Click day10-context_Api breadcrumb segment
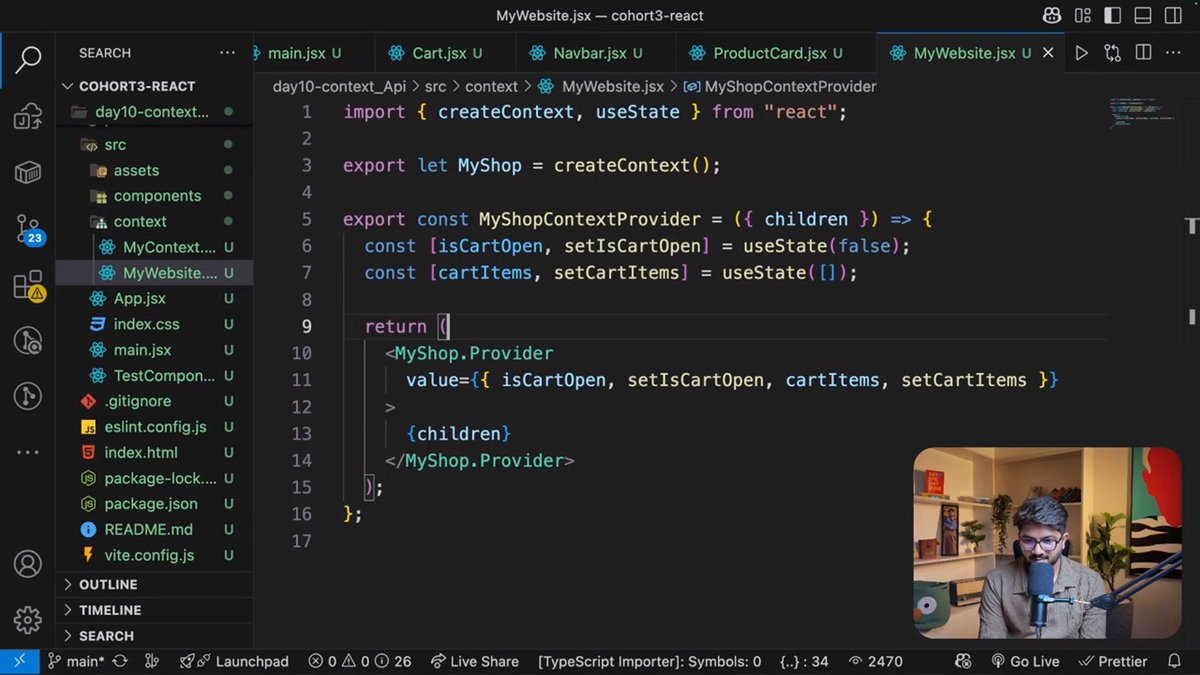Screen dimensions: 1200x675 tap(339, 87)
